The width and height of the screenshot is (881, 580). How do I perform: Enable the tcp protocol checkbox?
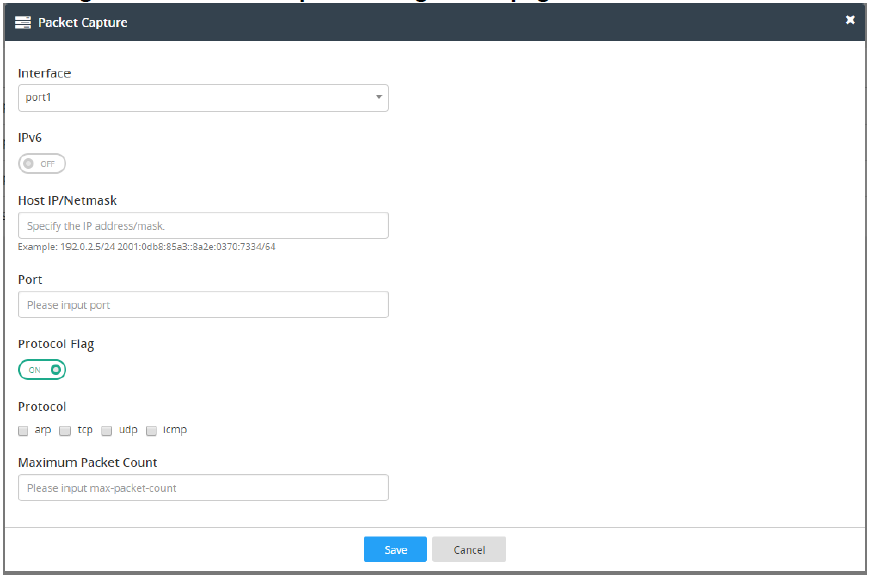point(65,430)
